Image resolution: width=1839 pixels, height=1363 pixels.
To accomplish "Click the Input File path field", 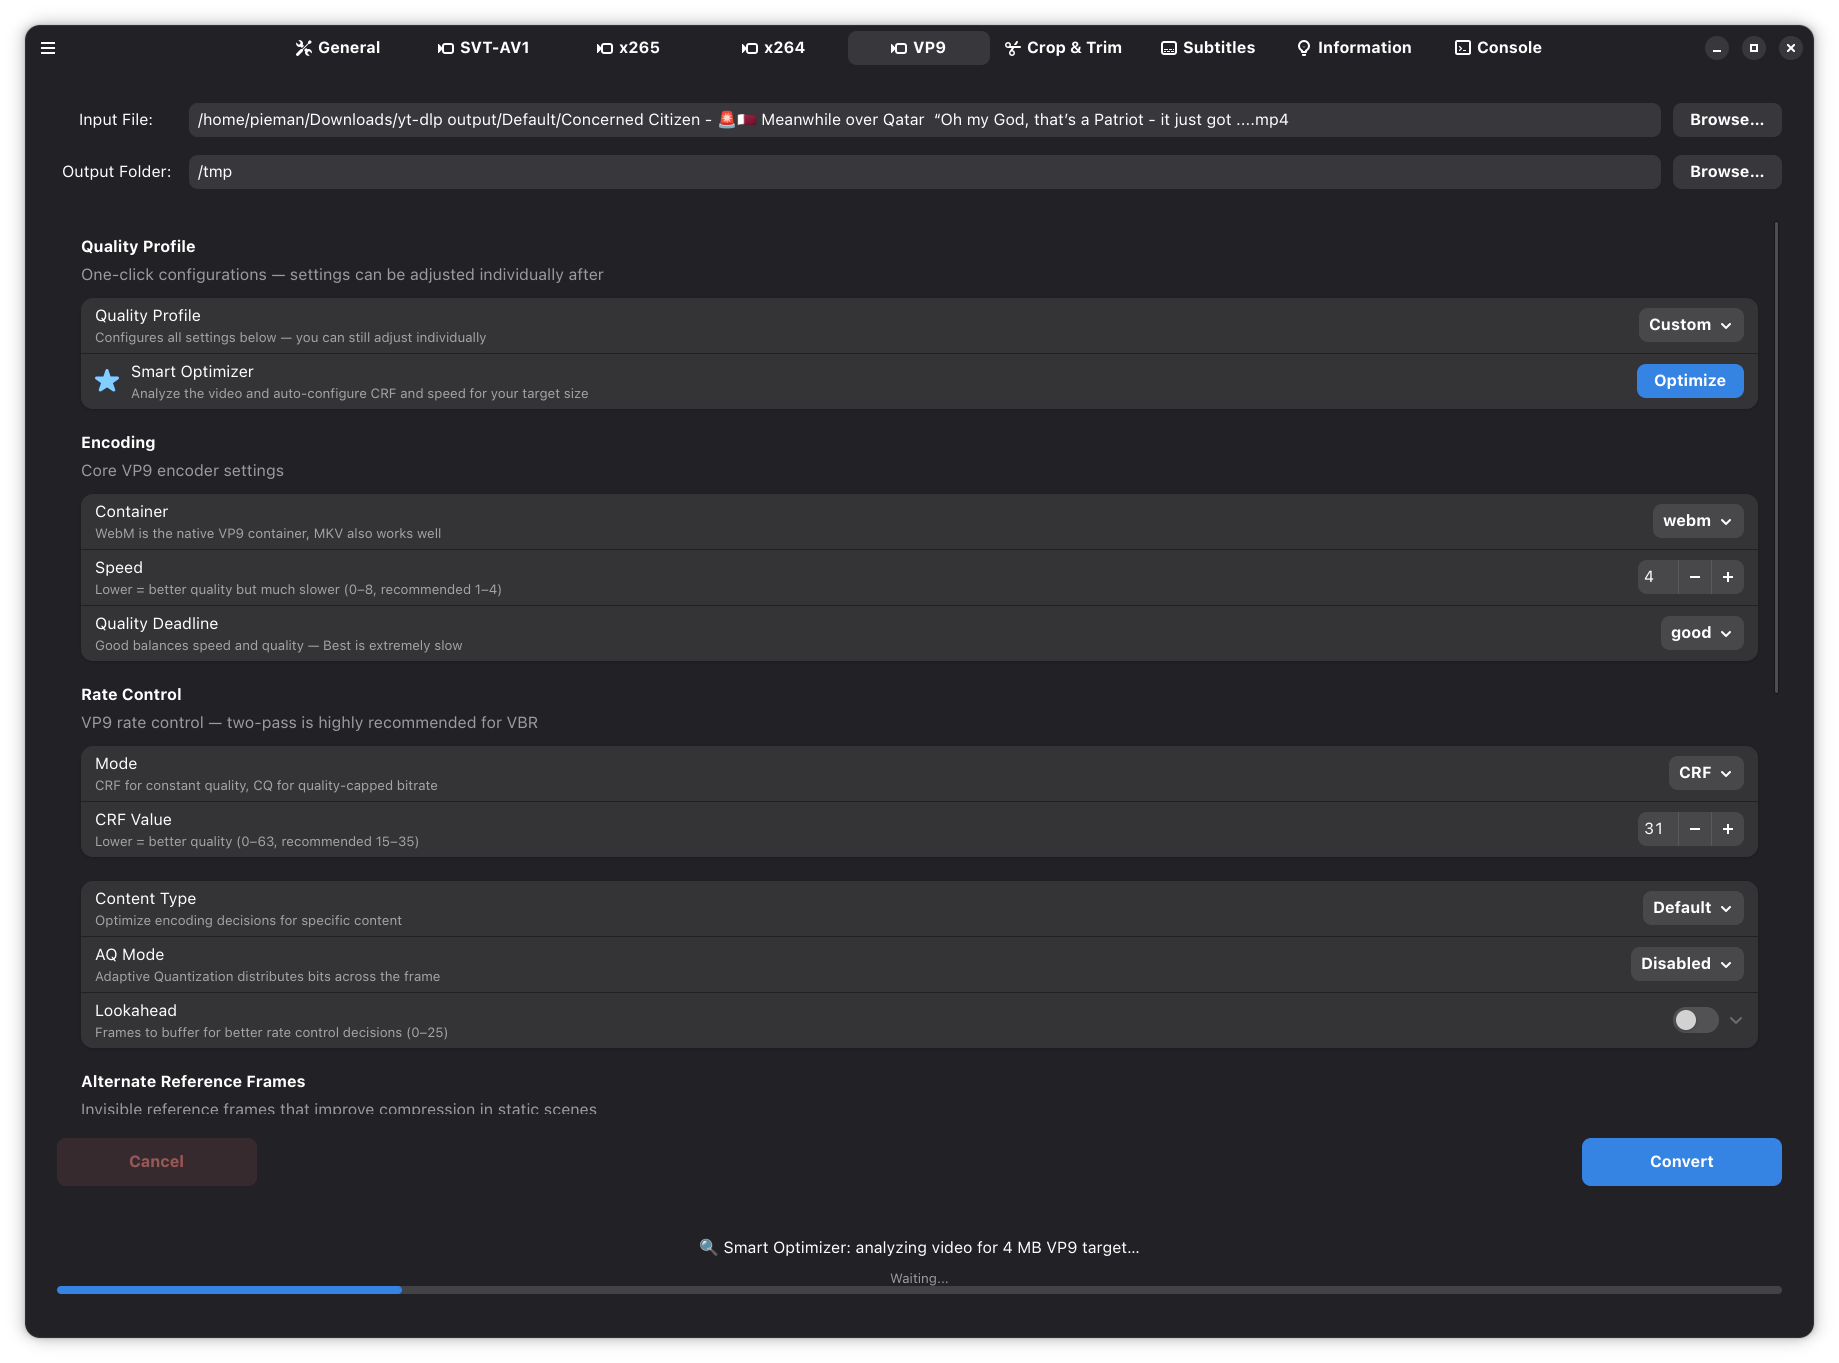I will (924, 120).
